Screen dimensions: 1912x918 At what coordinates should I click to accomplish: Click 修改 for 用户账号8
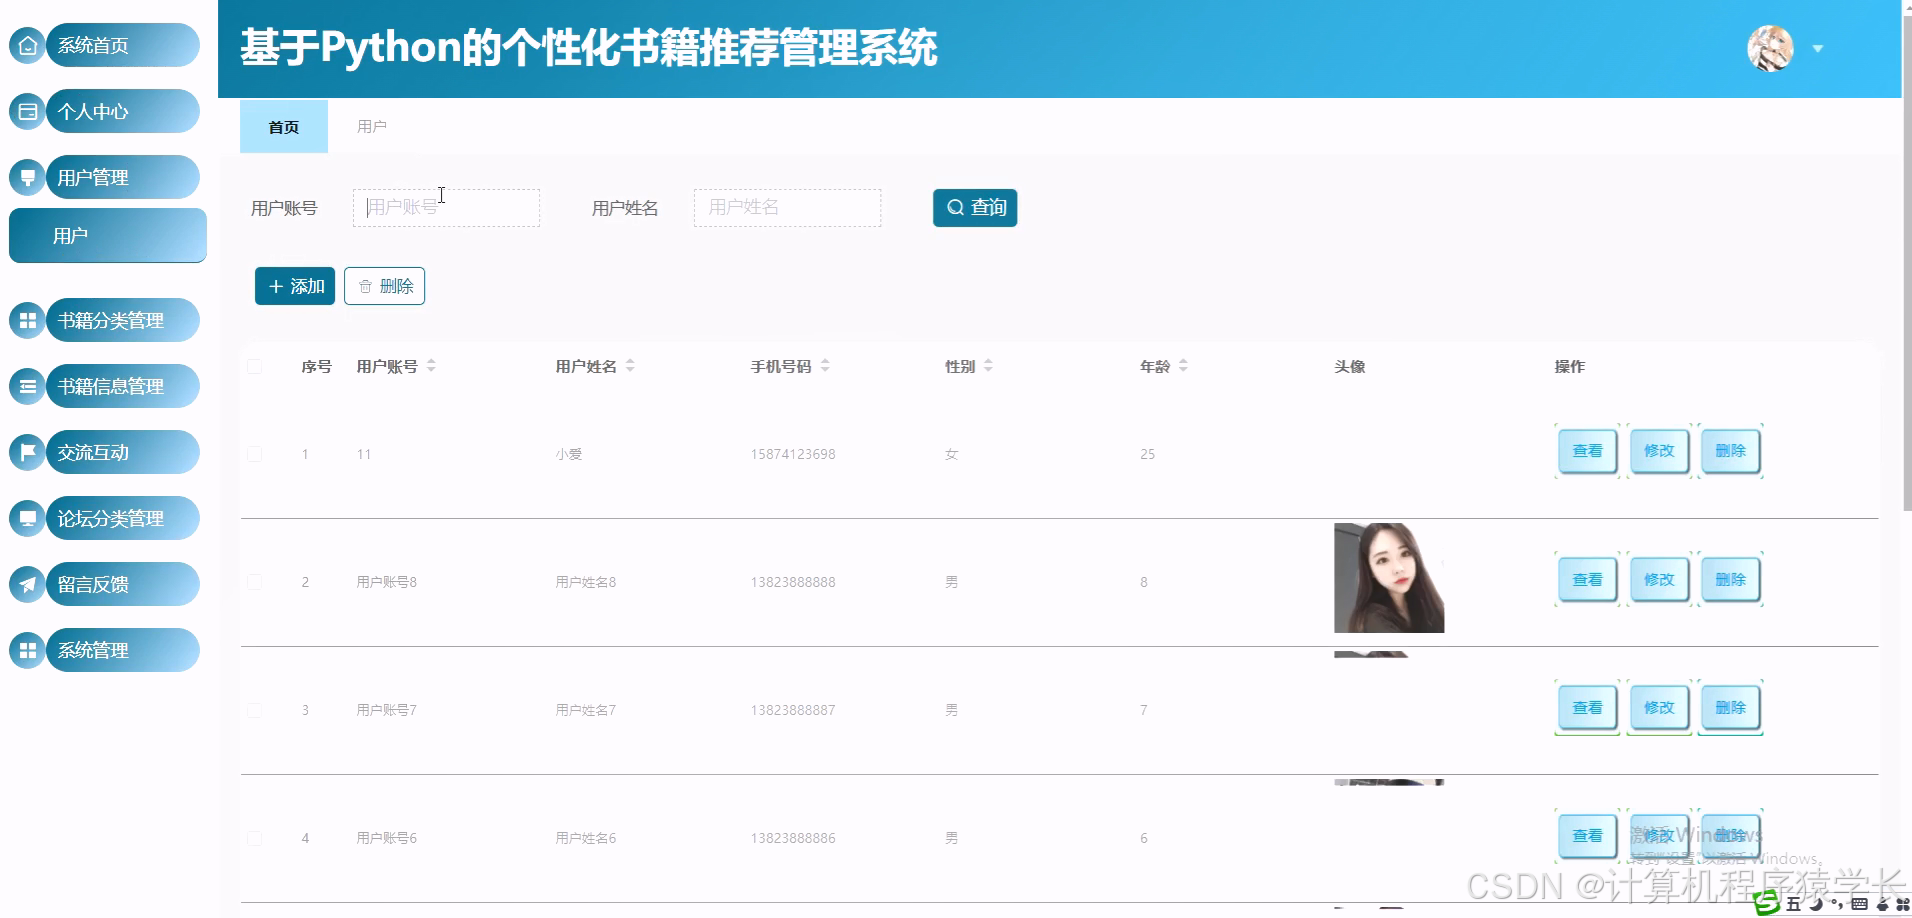pyautogui.click(x=1659, y=579)
